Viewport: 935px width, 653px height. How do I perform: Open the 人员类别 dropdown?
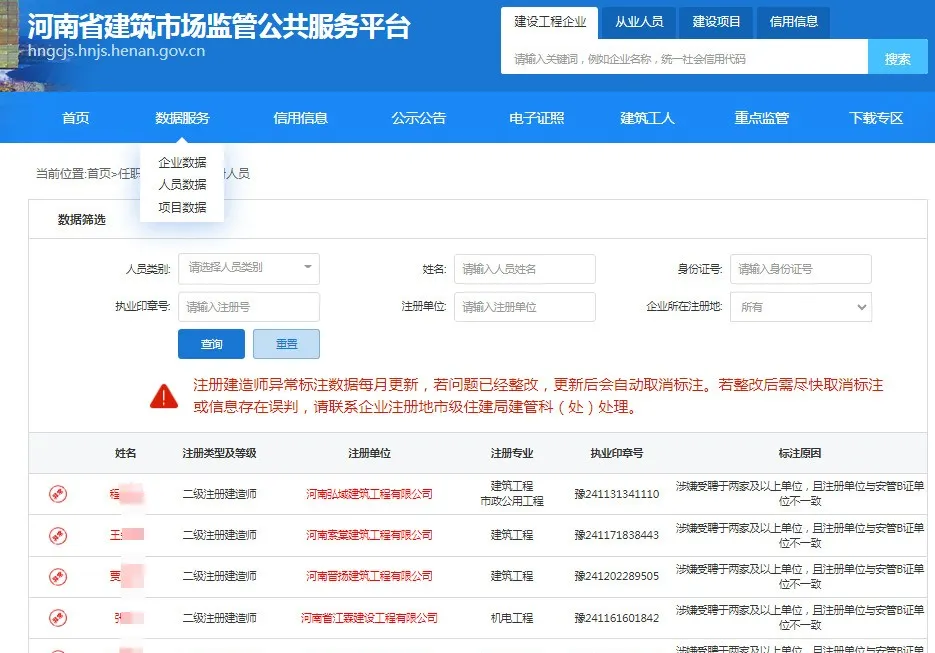(249, 268)
